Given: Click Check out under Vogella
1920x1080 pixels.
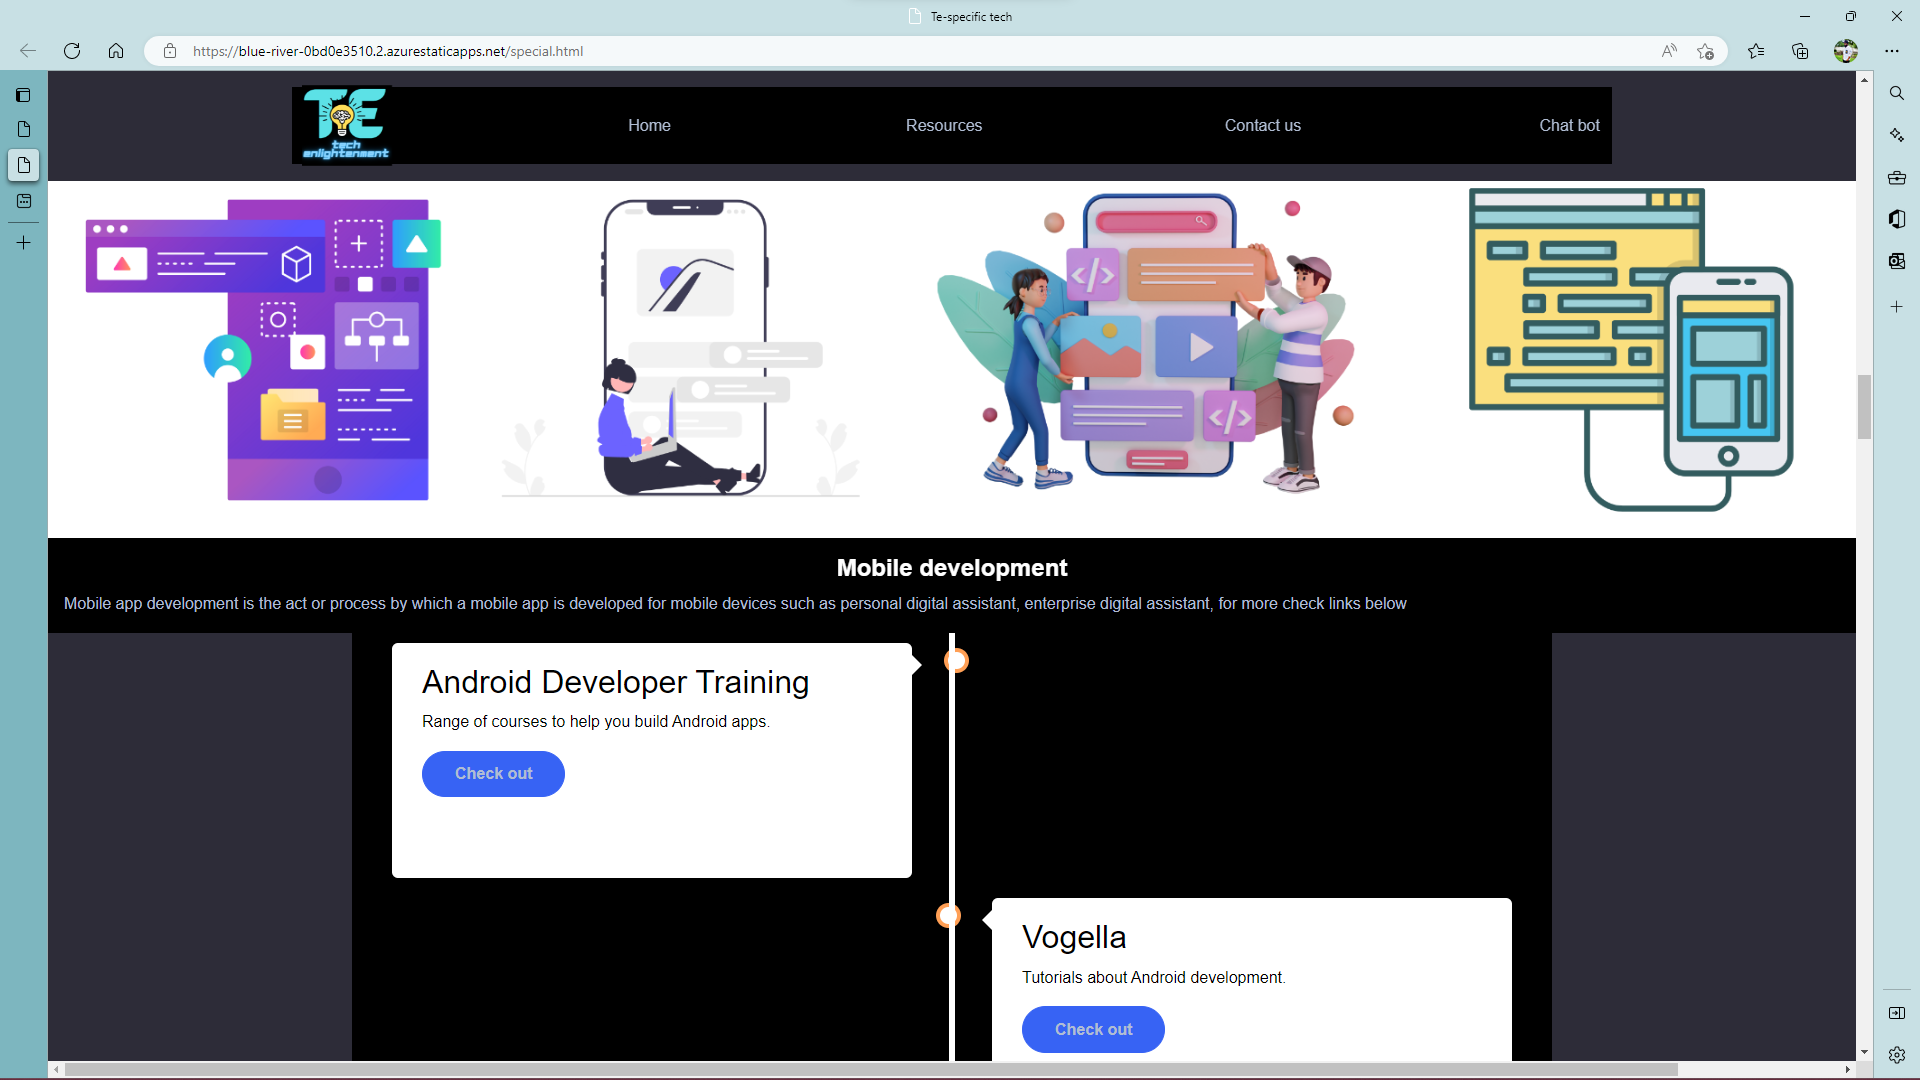Looking at the screenshot, I should (x=1092, y=1029).
